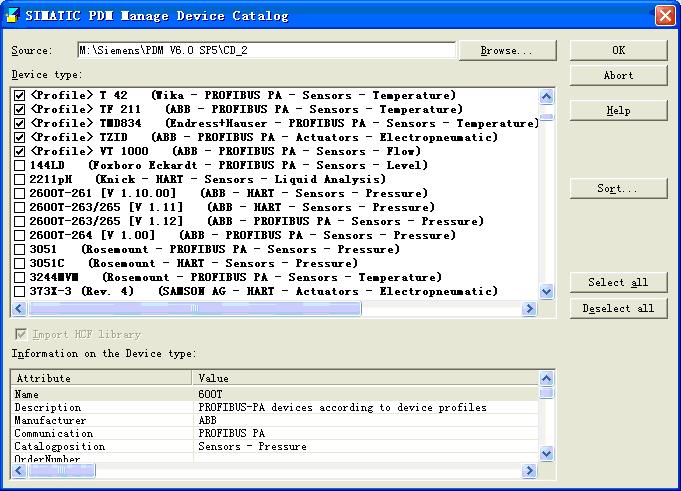This screenshot has height=491, width=681.
Task: Device list scroll up arrow
Action: [x=546, y=96]
